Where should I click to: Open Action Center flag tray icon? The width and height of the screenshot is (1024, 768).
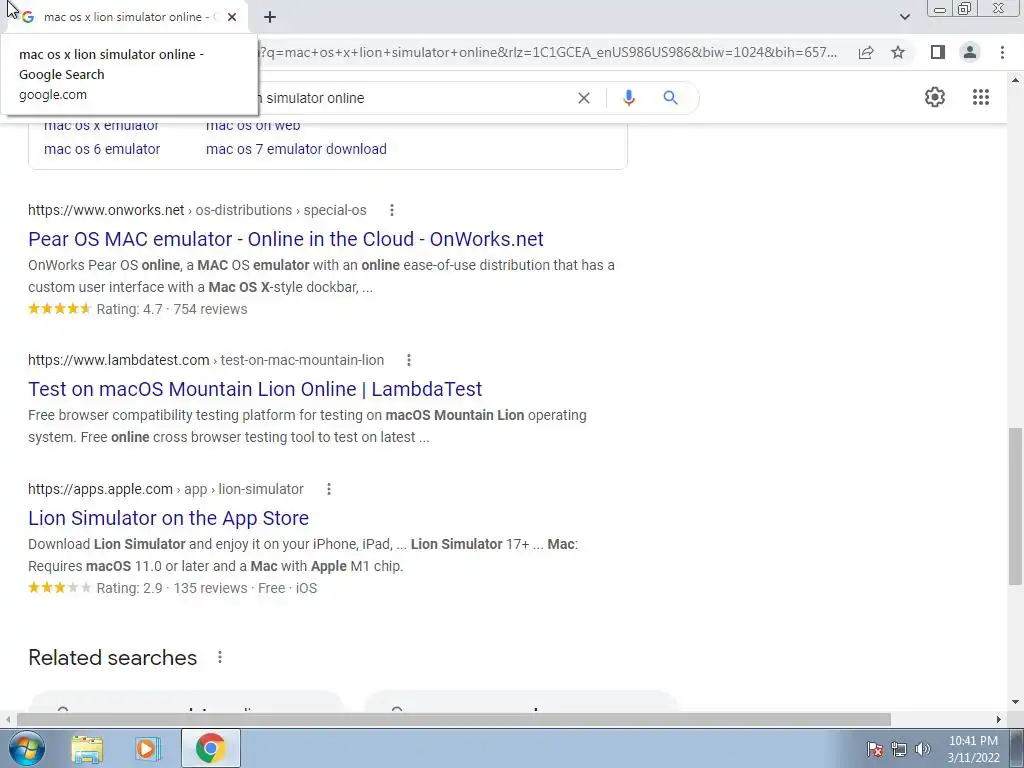tap(875, 749)
